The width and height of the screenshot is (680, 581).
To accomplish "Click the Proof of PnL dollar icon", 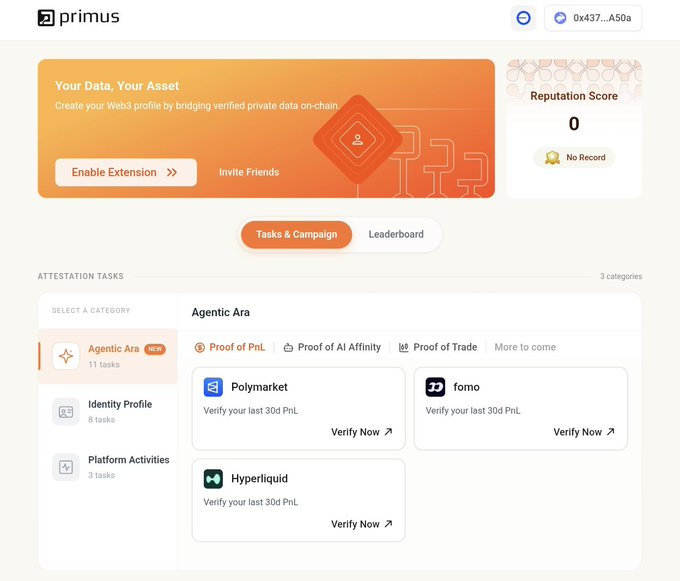I will pyautogui.click(x=199, y=347).
